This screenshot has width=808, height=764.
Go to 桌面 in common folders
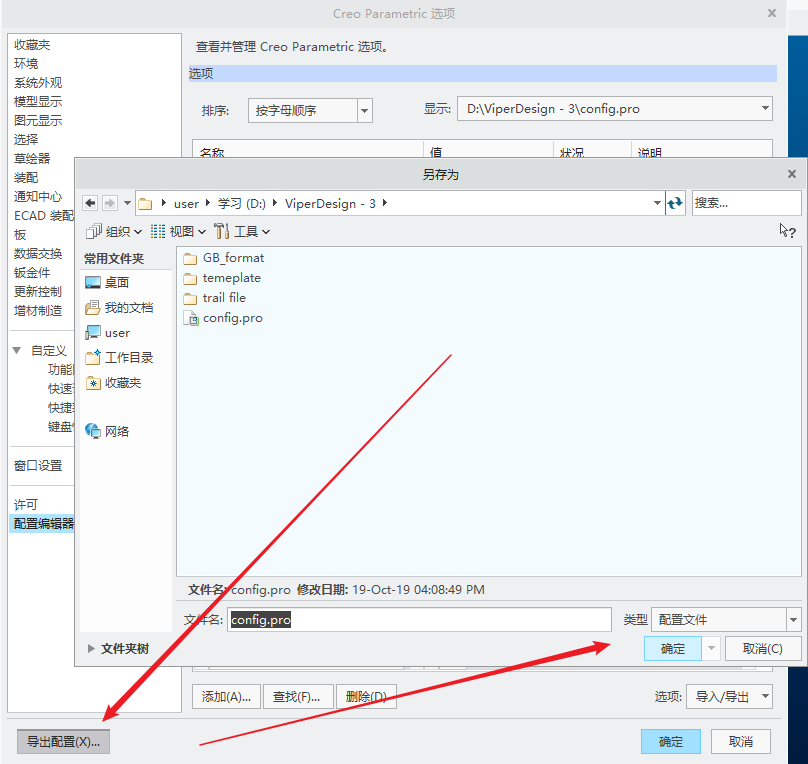107,282
